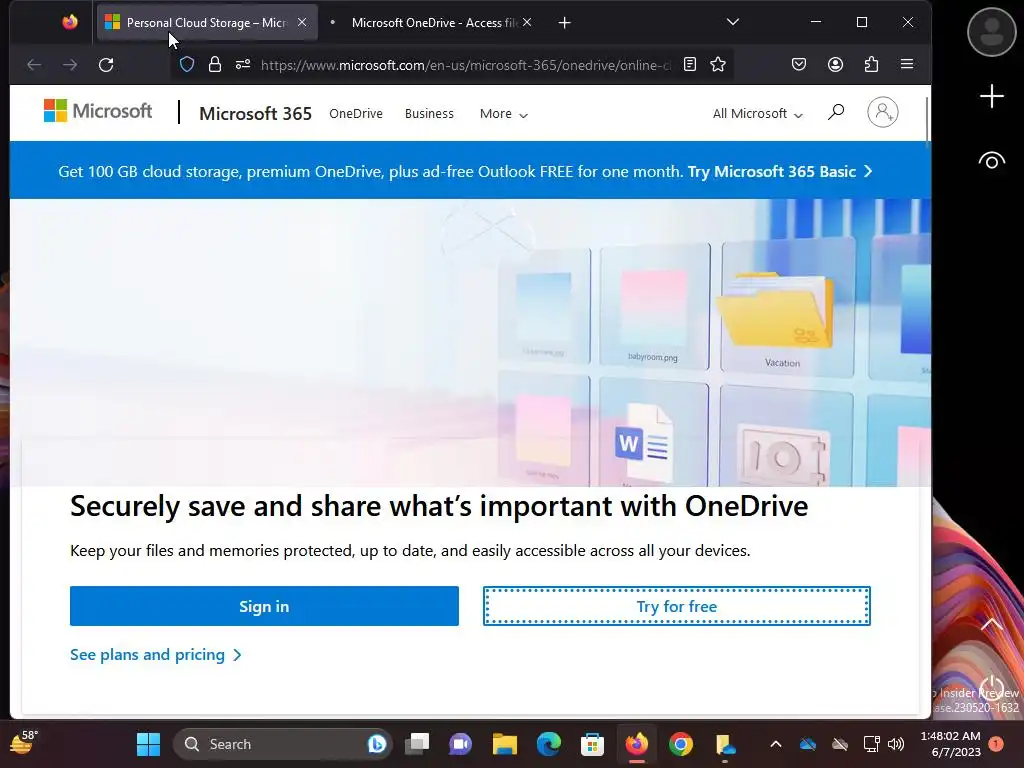Launch Microsoft Edge from taskbar
Viewport: 1024px width, 768px height.
pyautogui.click(x=549, y=744)
